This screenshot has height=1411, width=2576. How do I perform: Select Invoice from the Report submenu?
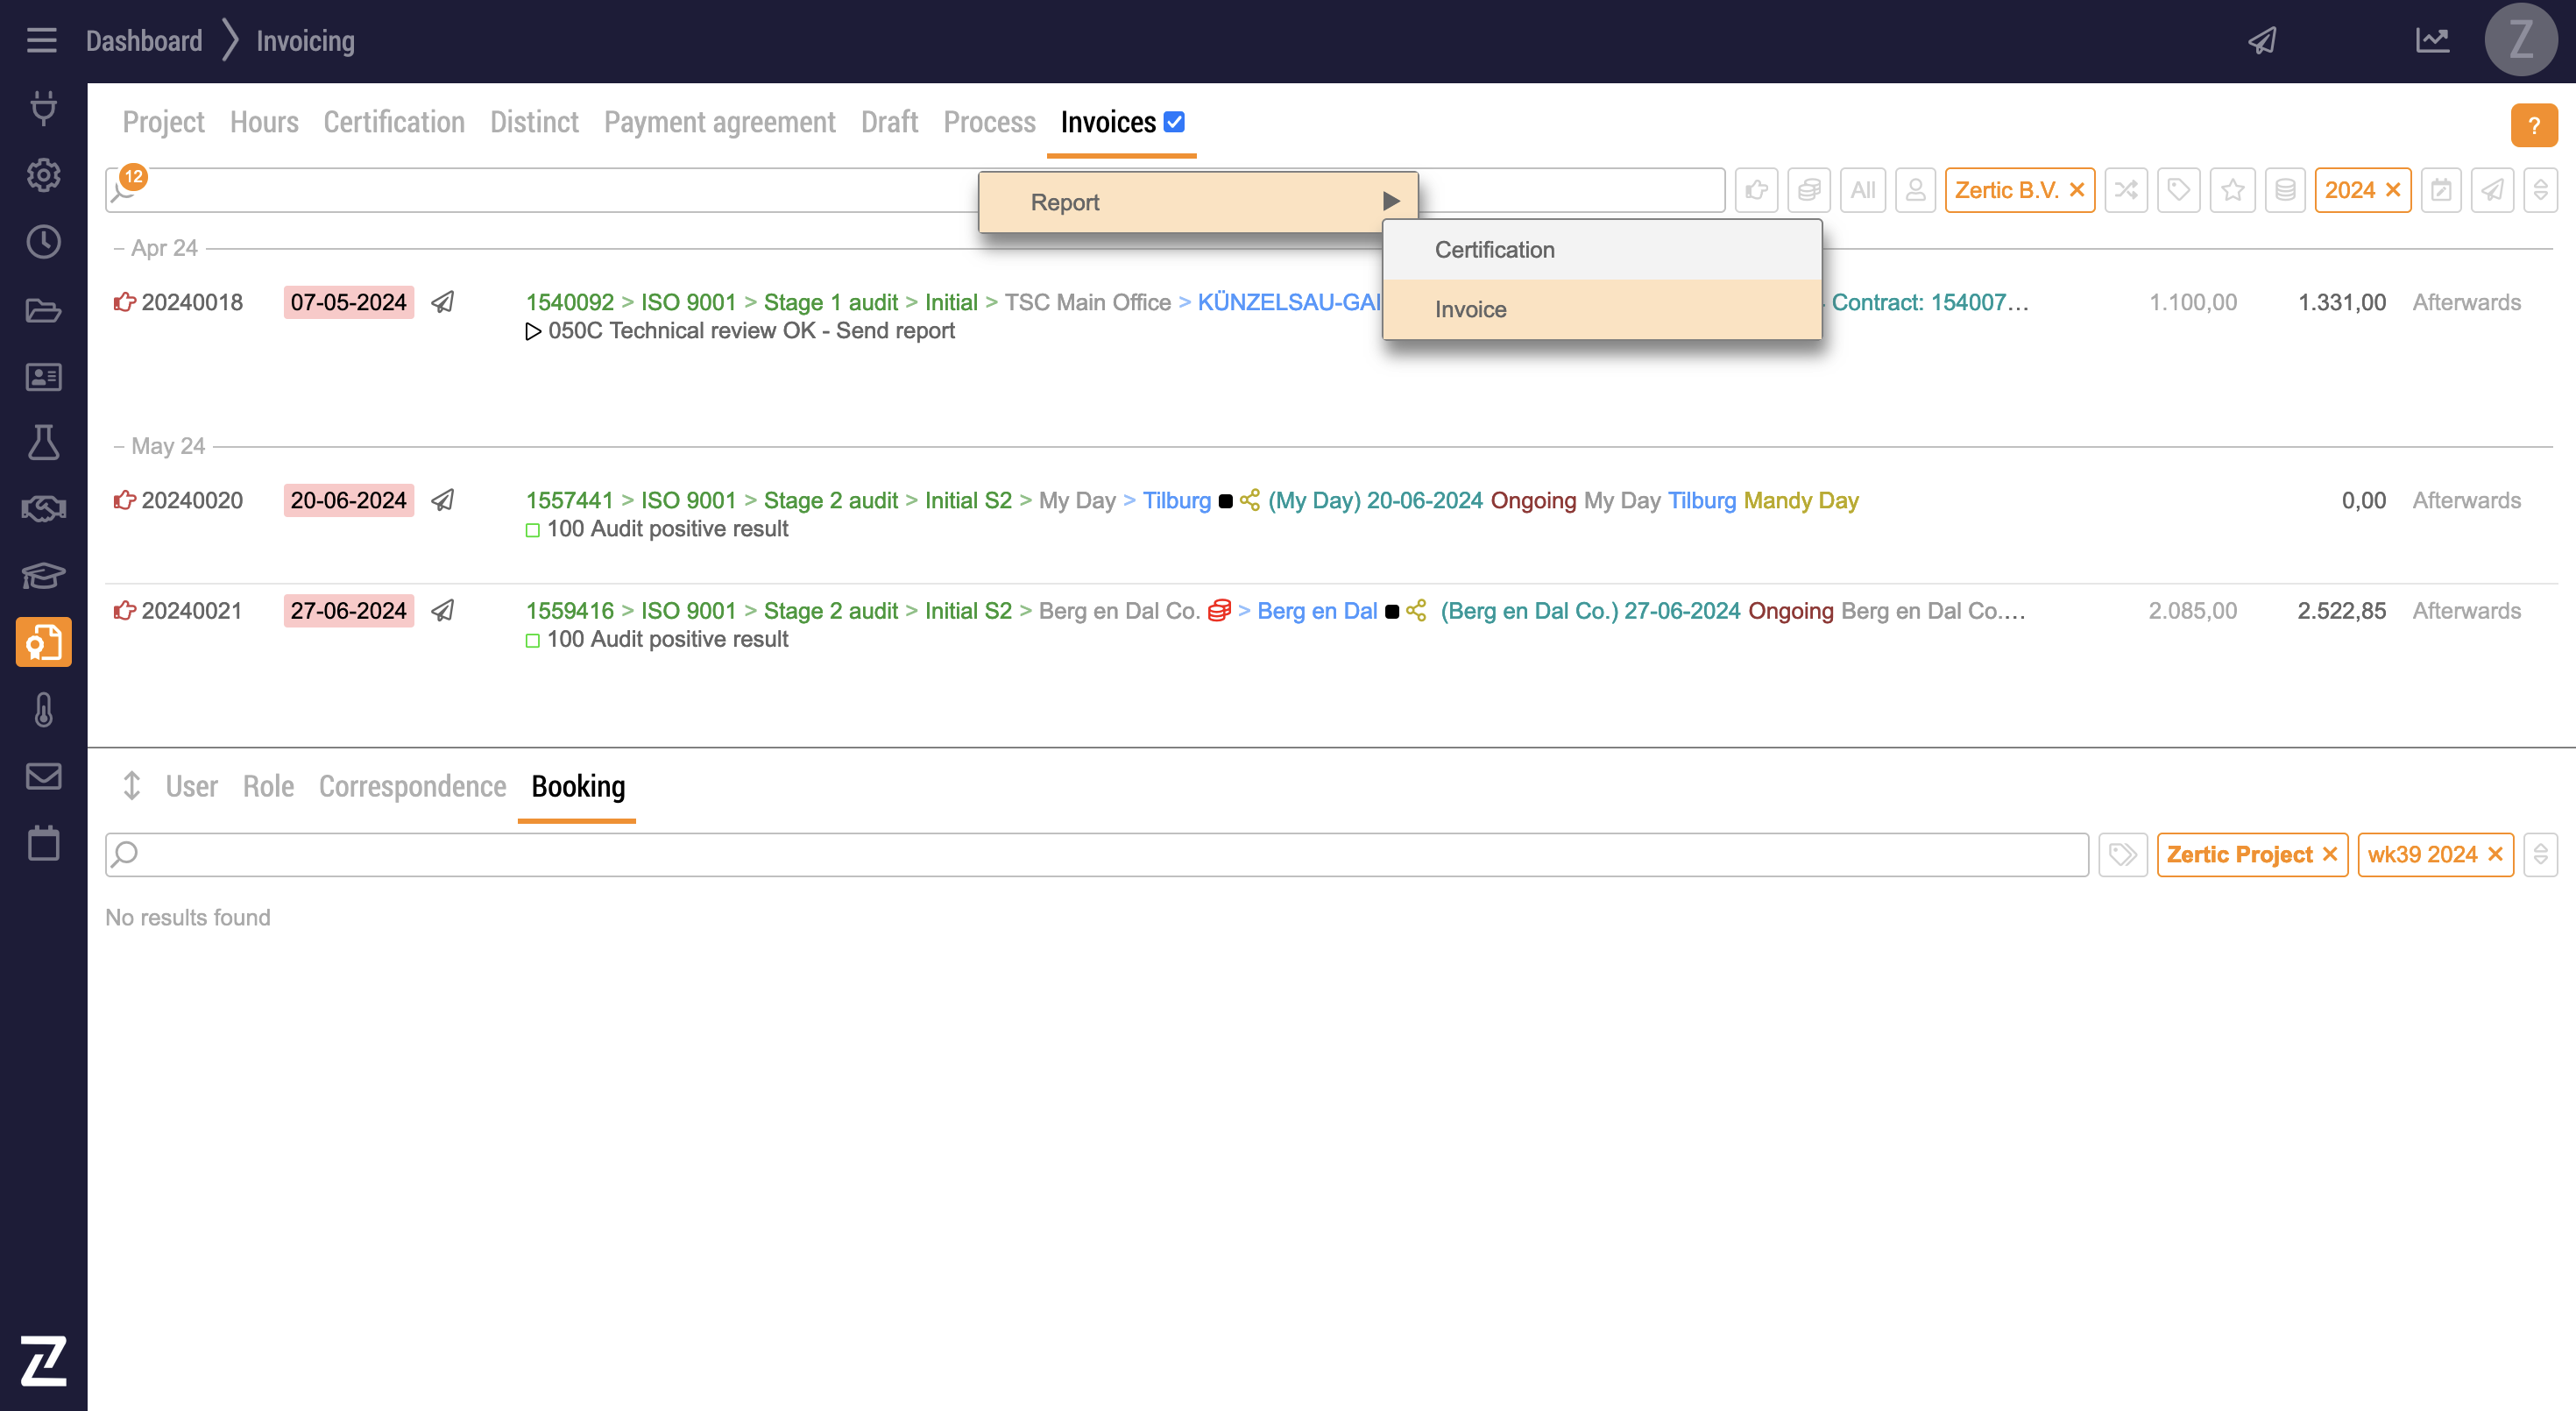(1470, 309)
